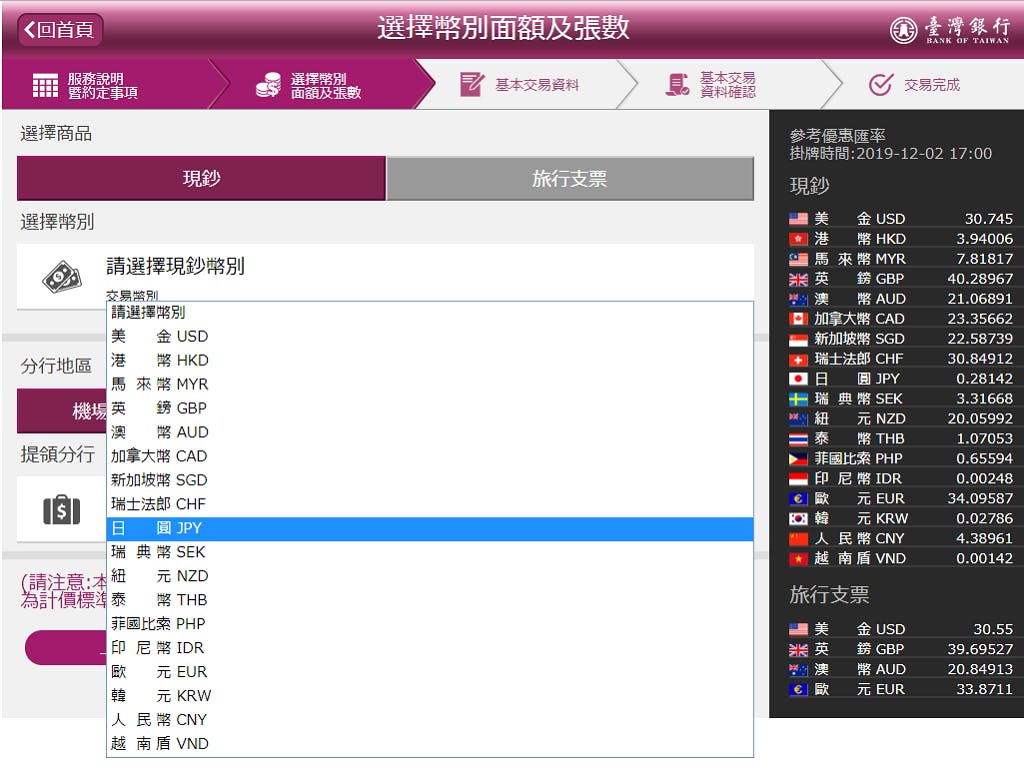The height and width of the screenshot is (783, 1024).
Task: Click Indonesia flag in rate list
Action: (798, 479)
